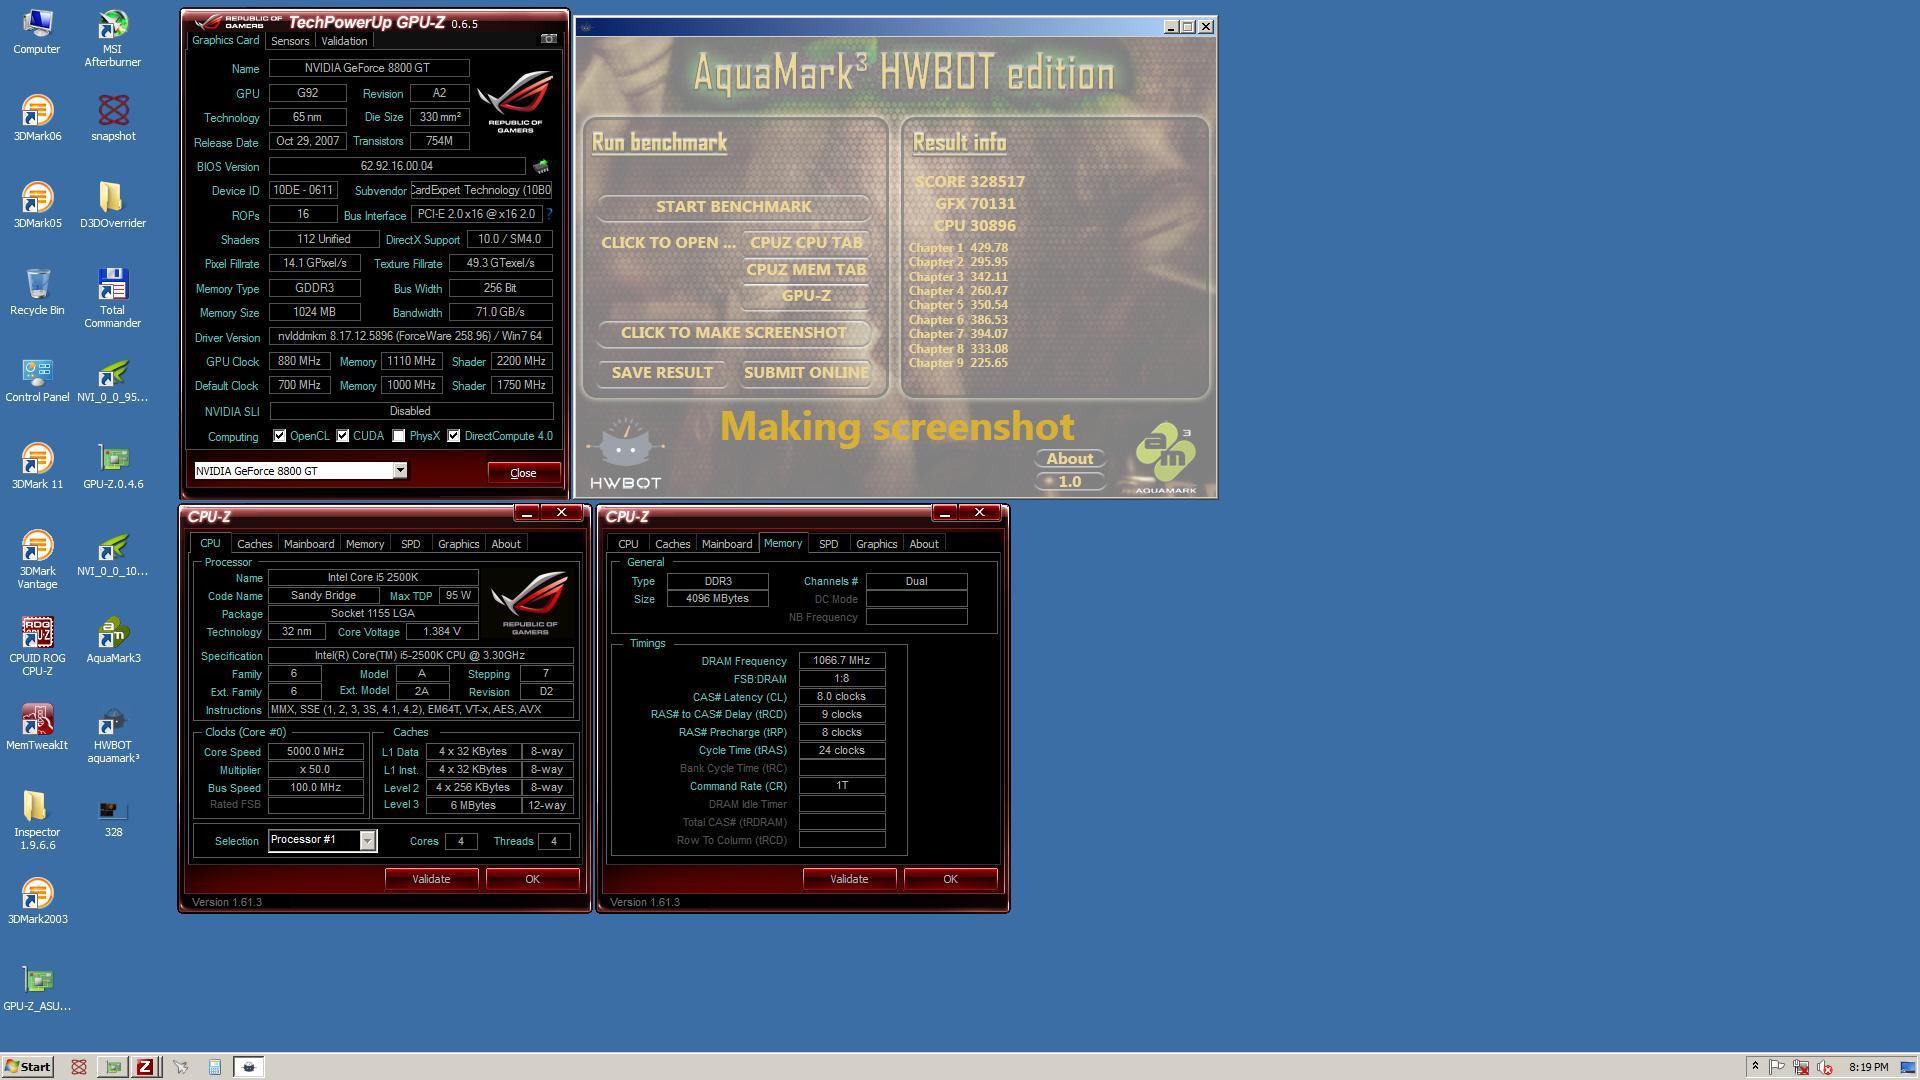Click CLICK TO MAKE SCREENSHOT button
This screenshot has height=1080, width=1920.
coord(734,332)
